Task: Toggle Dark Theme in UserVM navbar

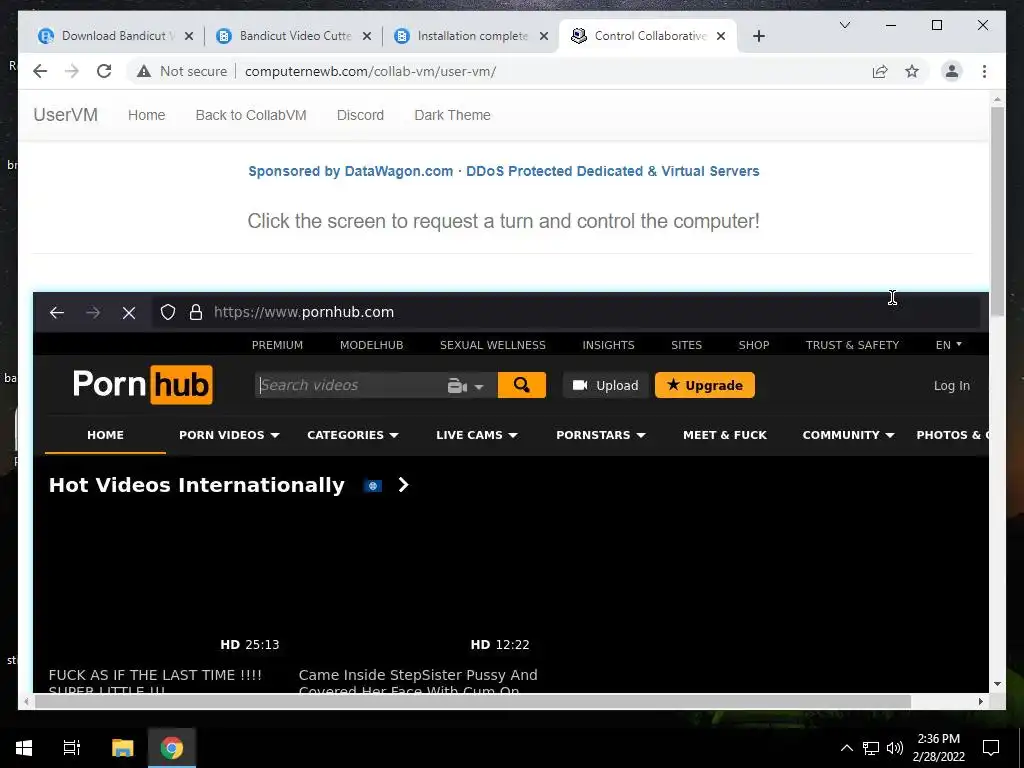Action: tap(453, 115)
